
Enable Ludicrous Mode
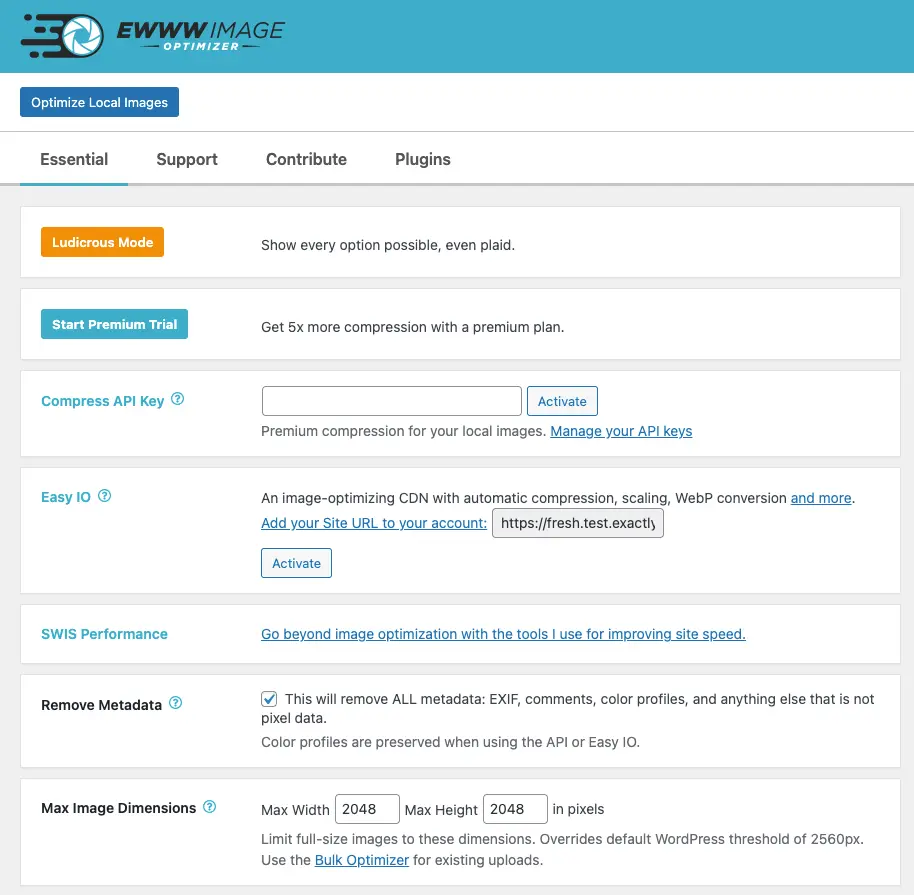(x=102, y=242)
